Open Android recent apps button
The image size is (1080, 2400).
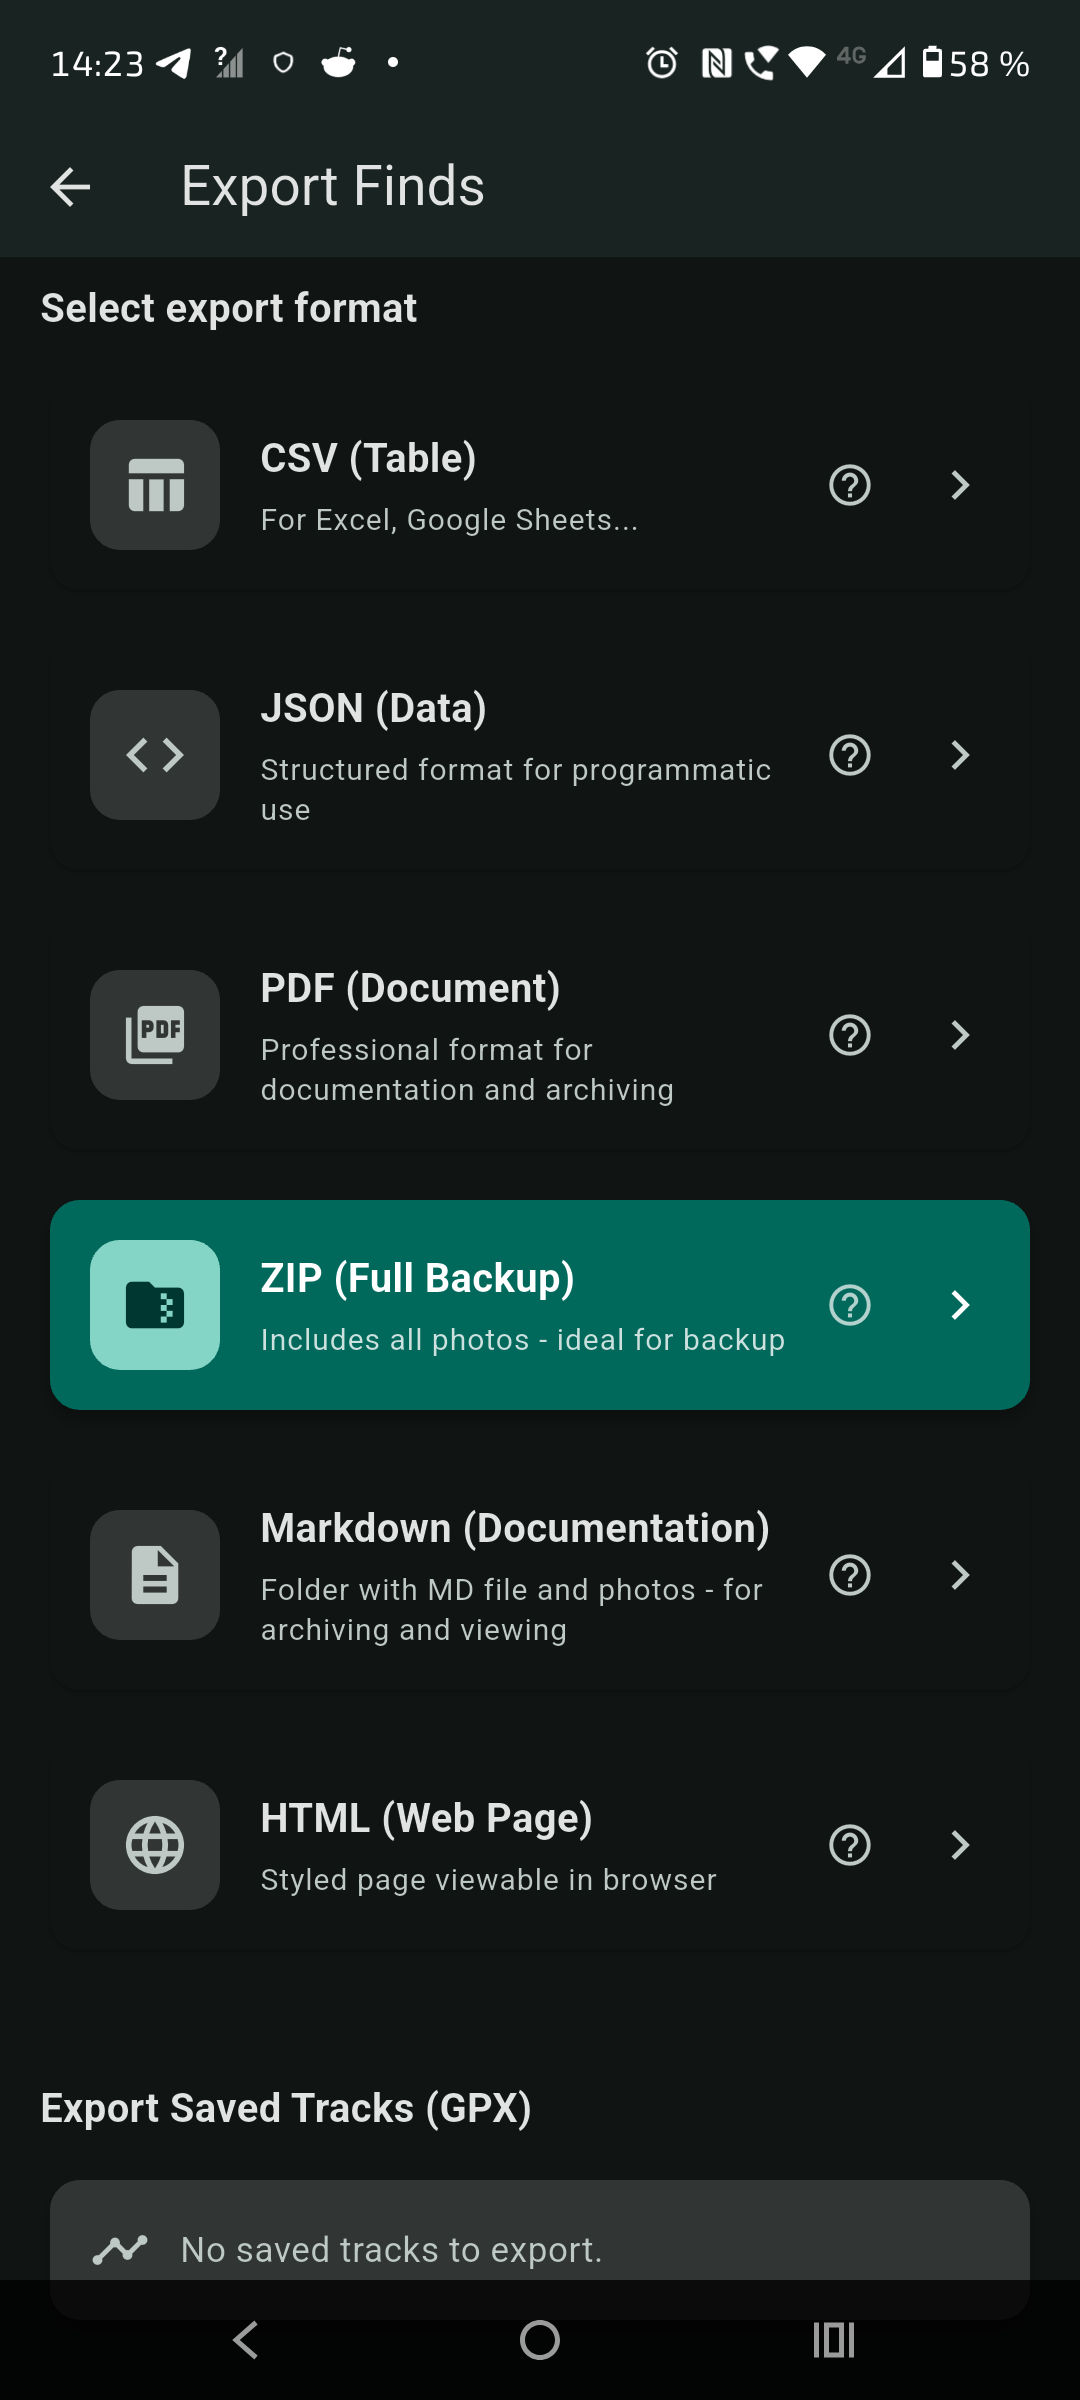(x=834, y=2340)
